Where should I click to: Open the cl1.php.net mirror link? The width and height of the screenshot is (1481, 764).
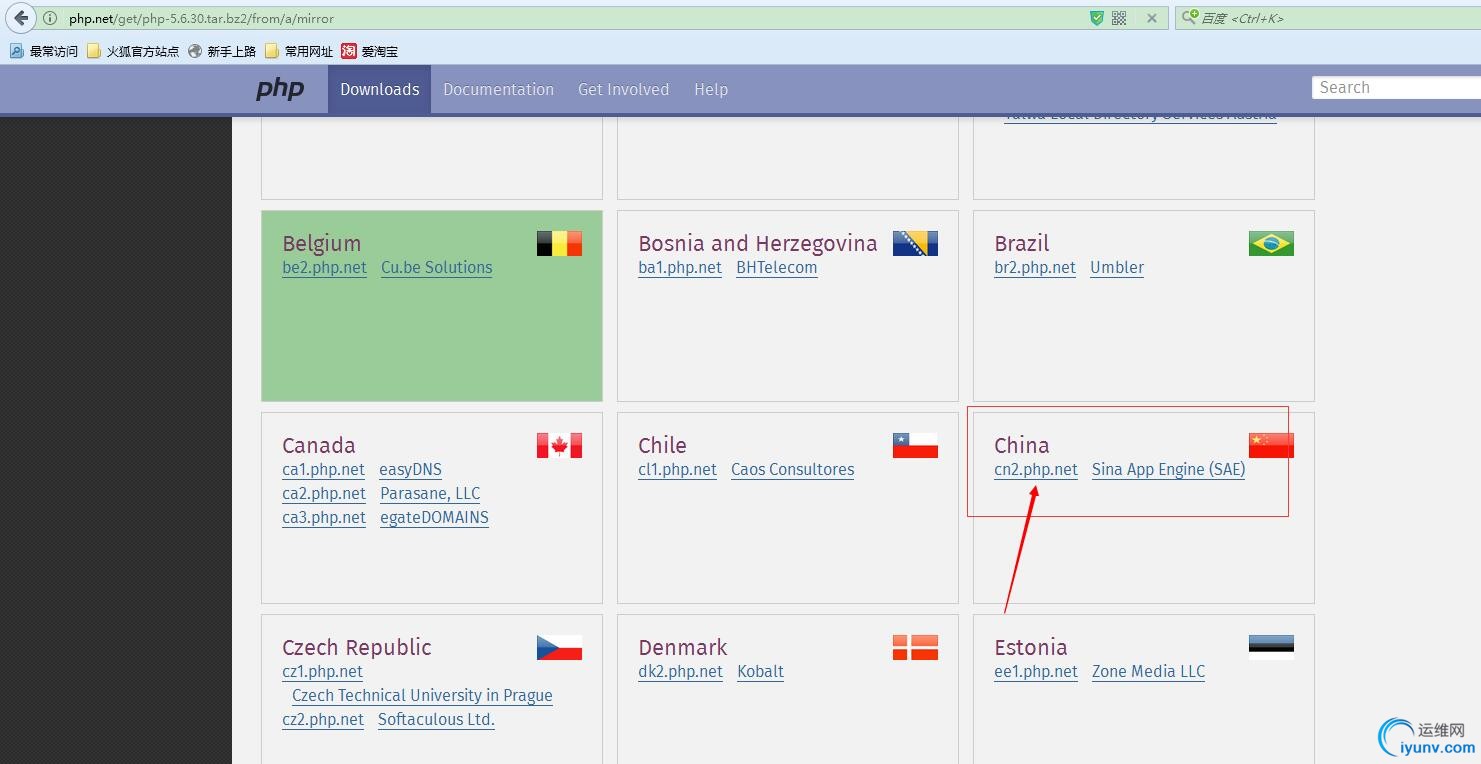pyautogui.click(x=677, y=470)
